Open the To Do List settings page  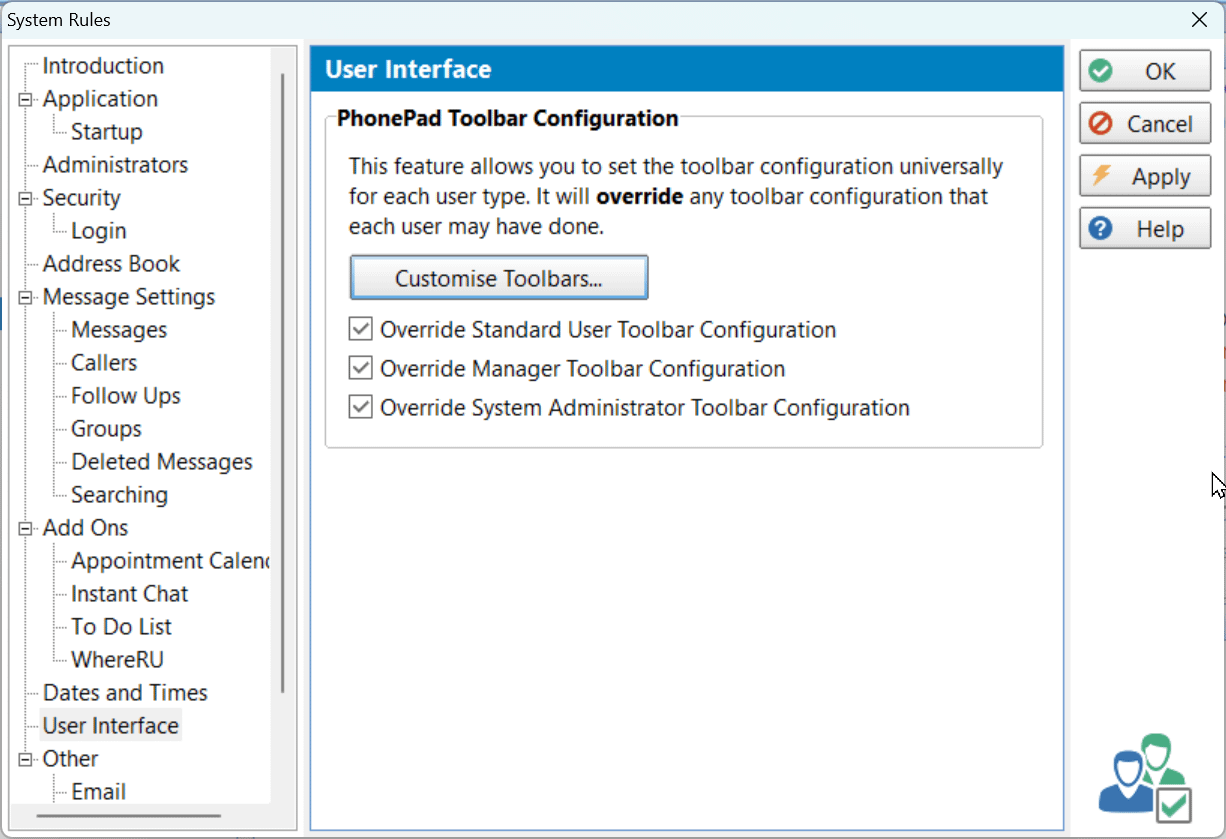(121, 627)
